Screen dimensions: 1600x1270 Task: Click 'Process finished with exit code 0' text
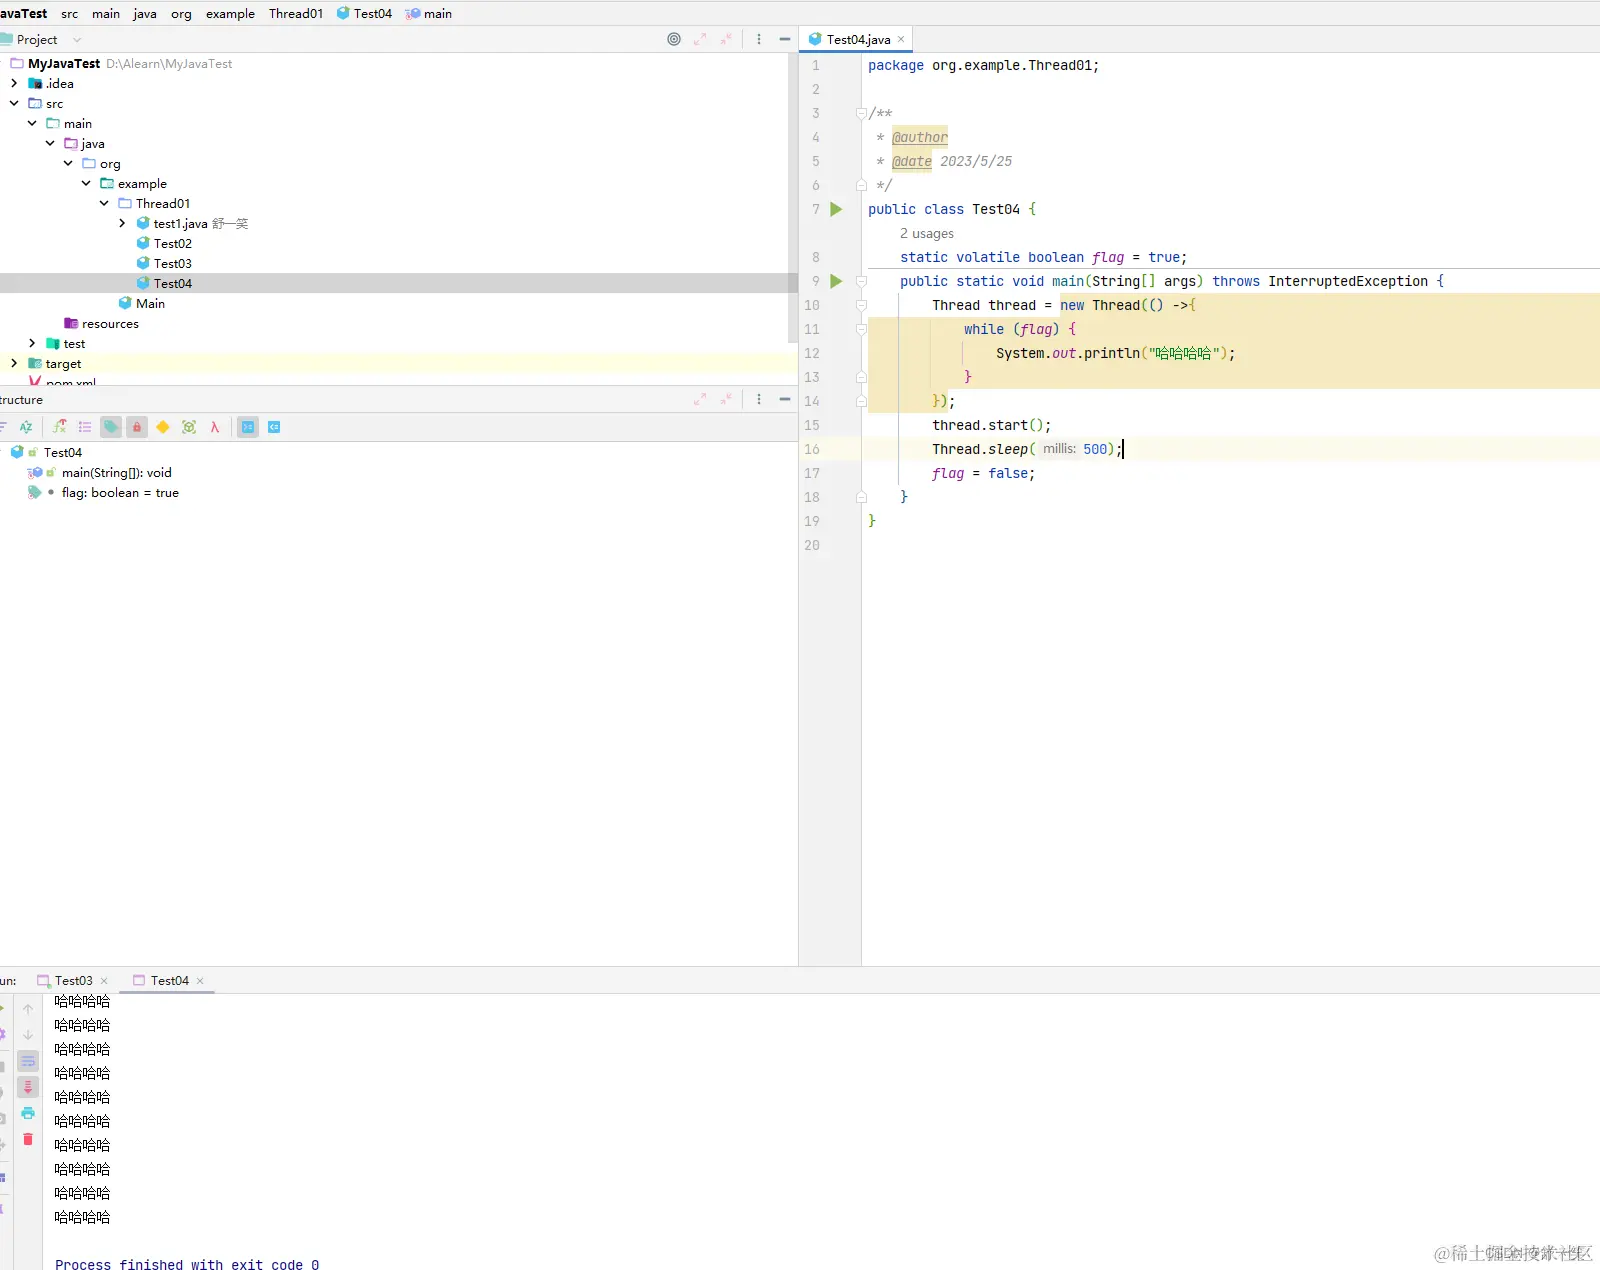click(x=187, y=1264)
